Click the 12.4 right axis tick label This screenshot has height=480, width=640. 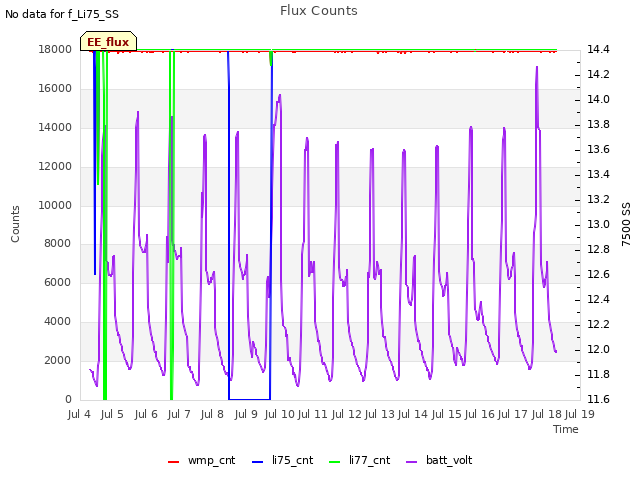[x=598, y=300]
